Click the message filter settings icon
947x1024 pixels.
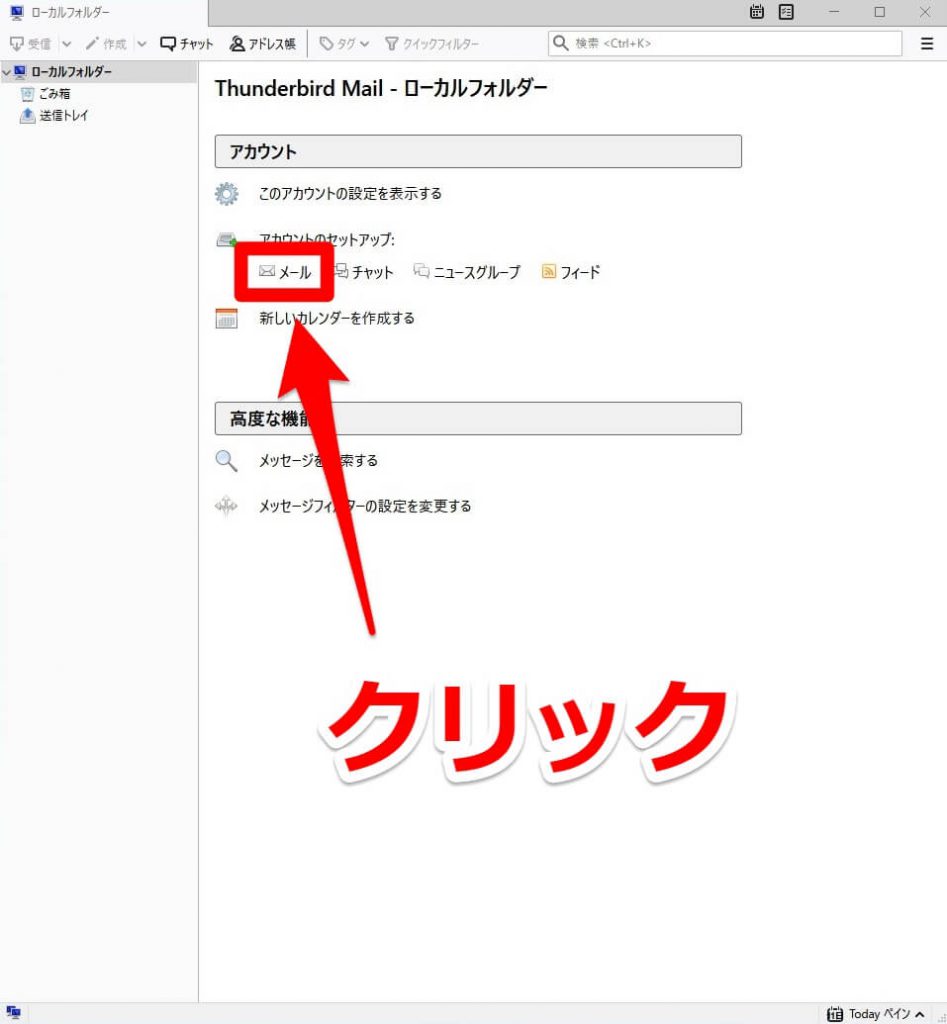(227, 506)
